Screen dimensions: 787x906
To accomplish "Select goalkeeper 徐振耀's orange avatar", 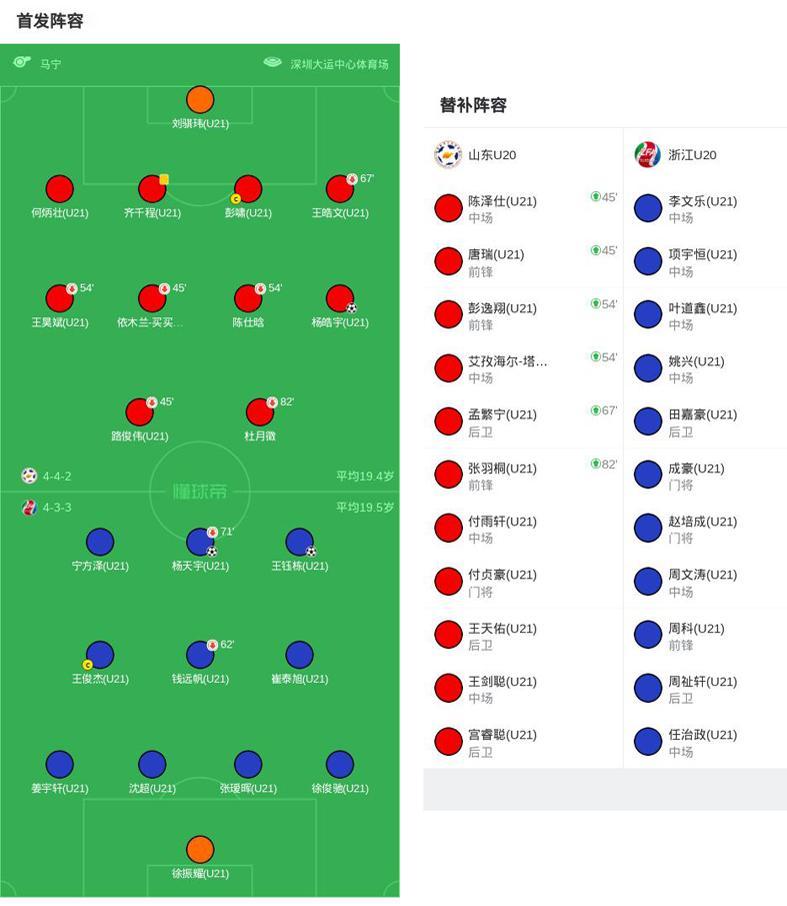I will 200,849.
